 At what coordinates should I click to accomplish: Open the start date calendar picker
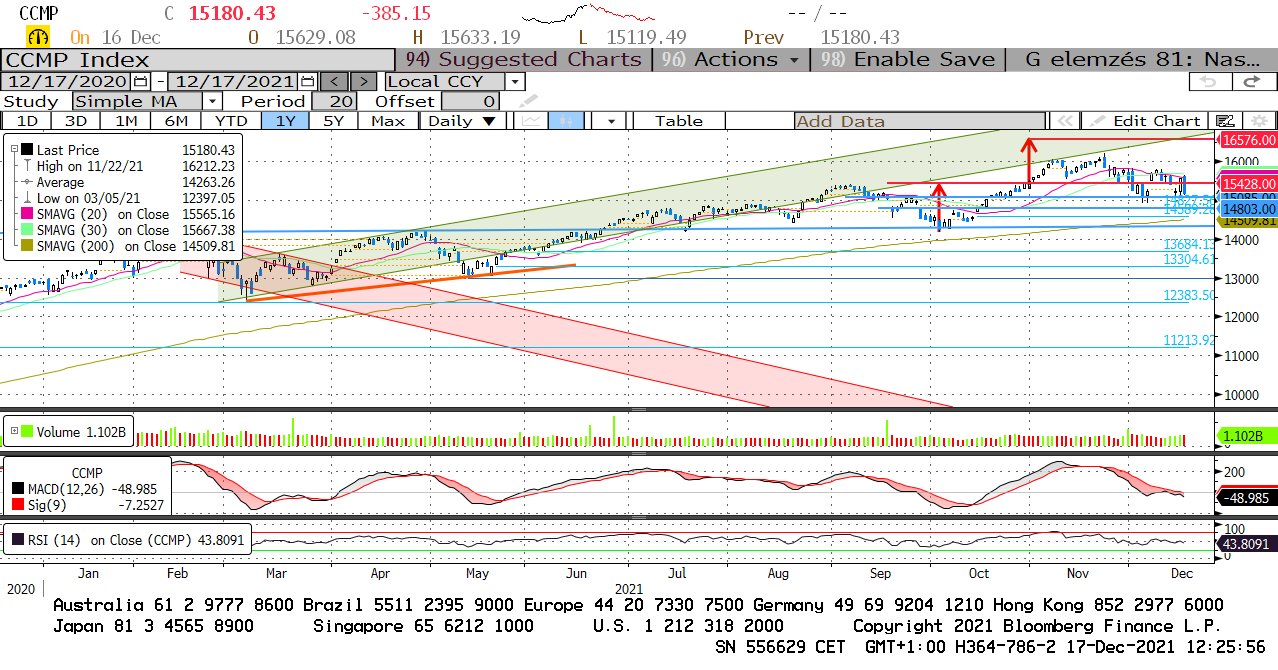point(141,81)
